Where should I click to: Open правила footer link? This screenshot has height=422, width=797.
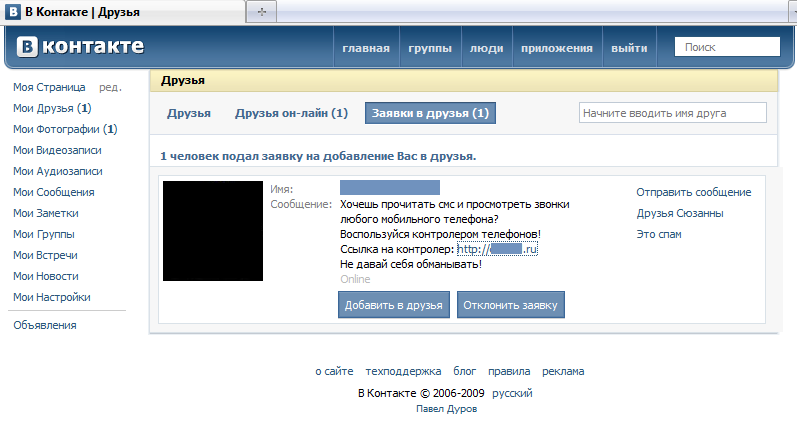point(509,371)
